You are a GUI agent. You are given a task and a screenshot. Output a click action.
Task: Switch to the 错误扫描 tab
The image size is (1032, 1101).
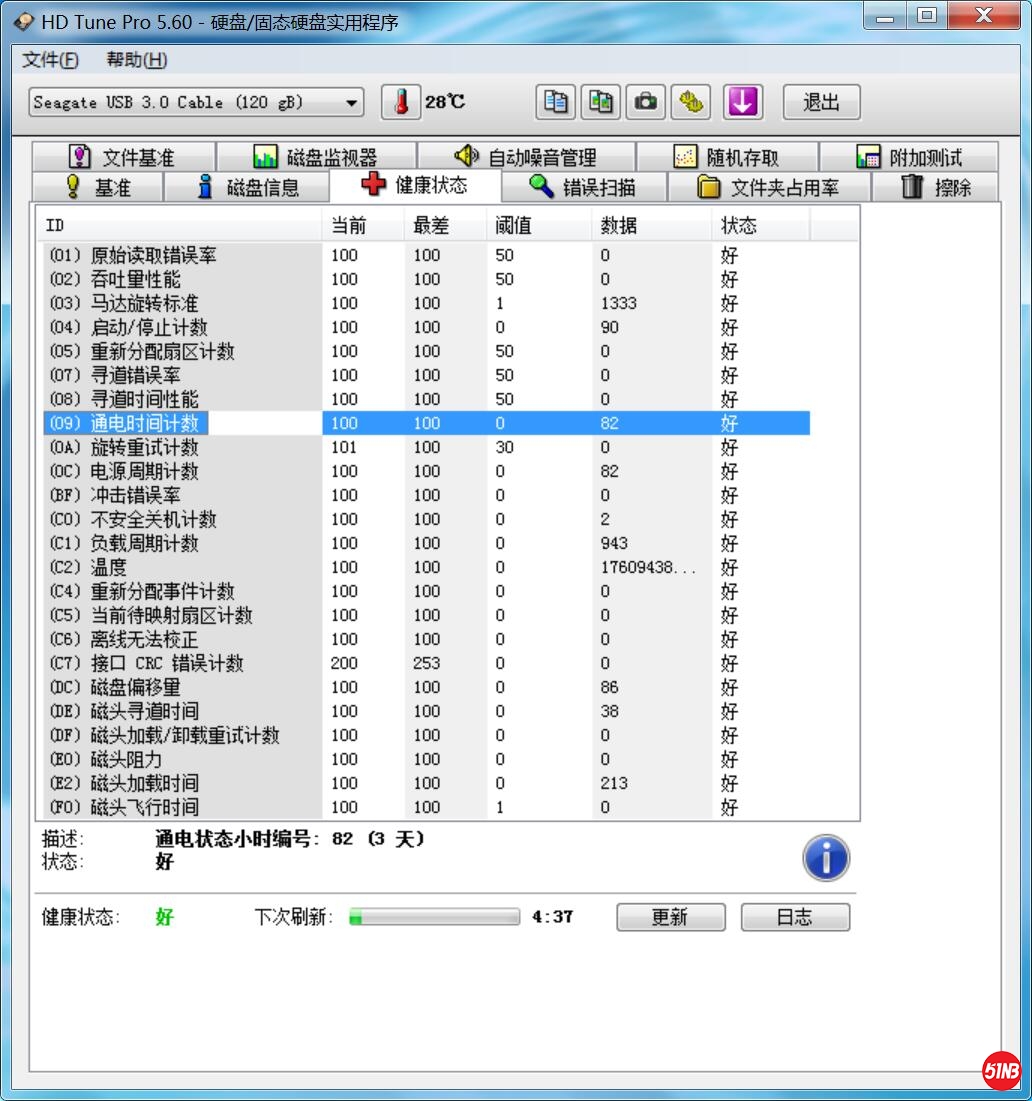click(x=582, y=187)
